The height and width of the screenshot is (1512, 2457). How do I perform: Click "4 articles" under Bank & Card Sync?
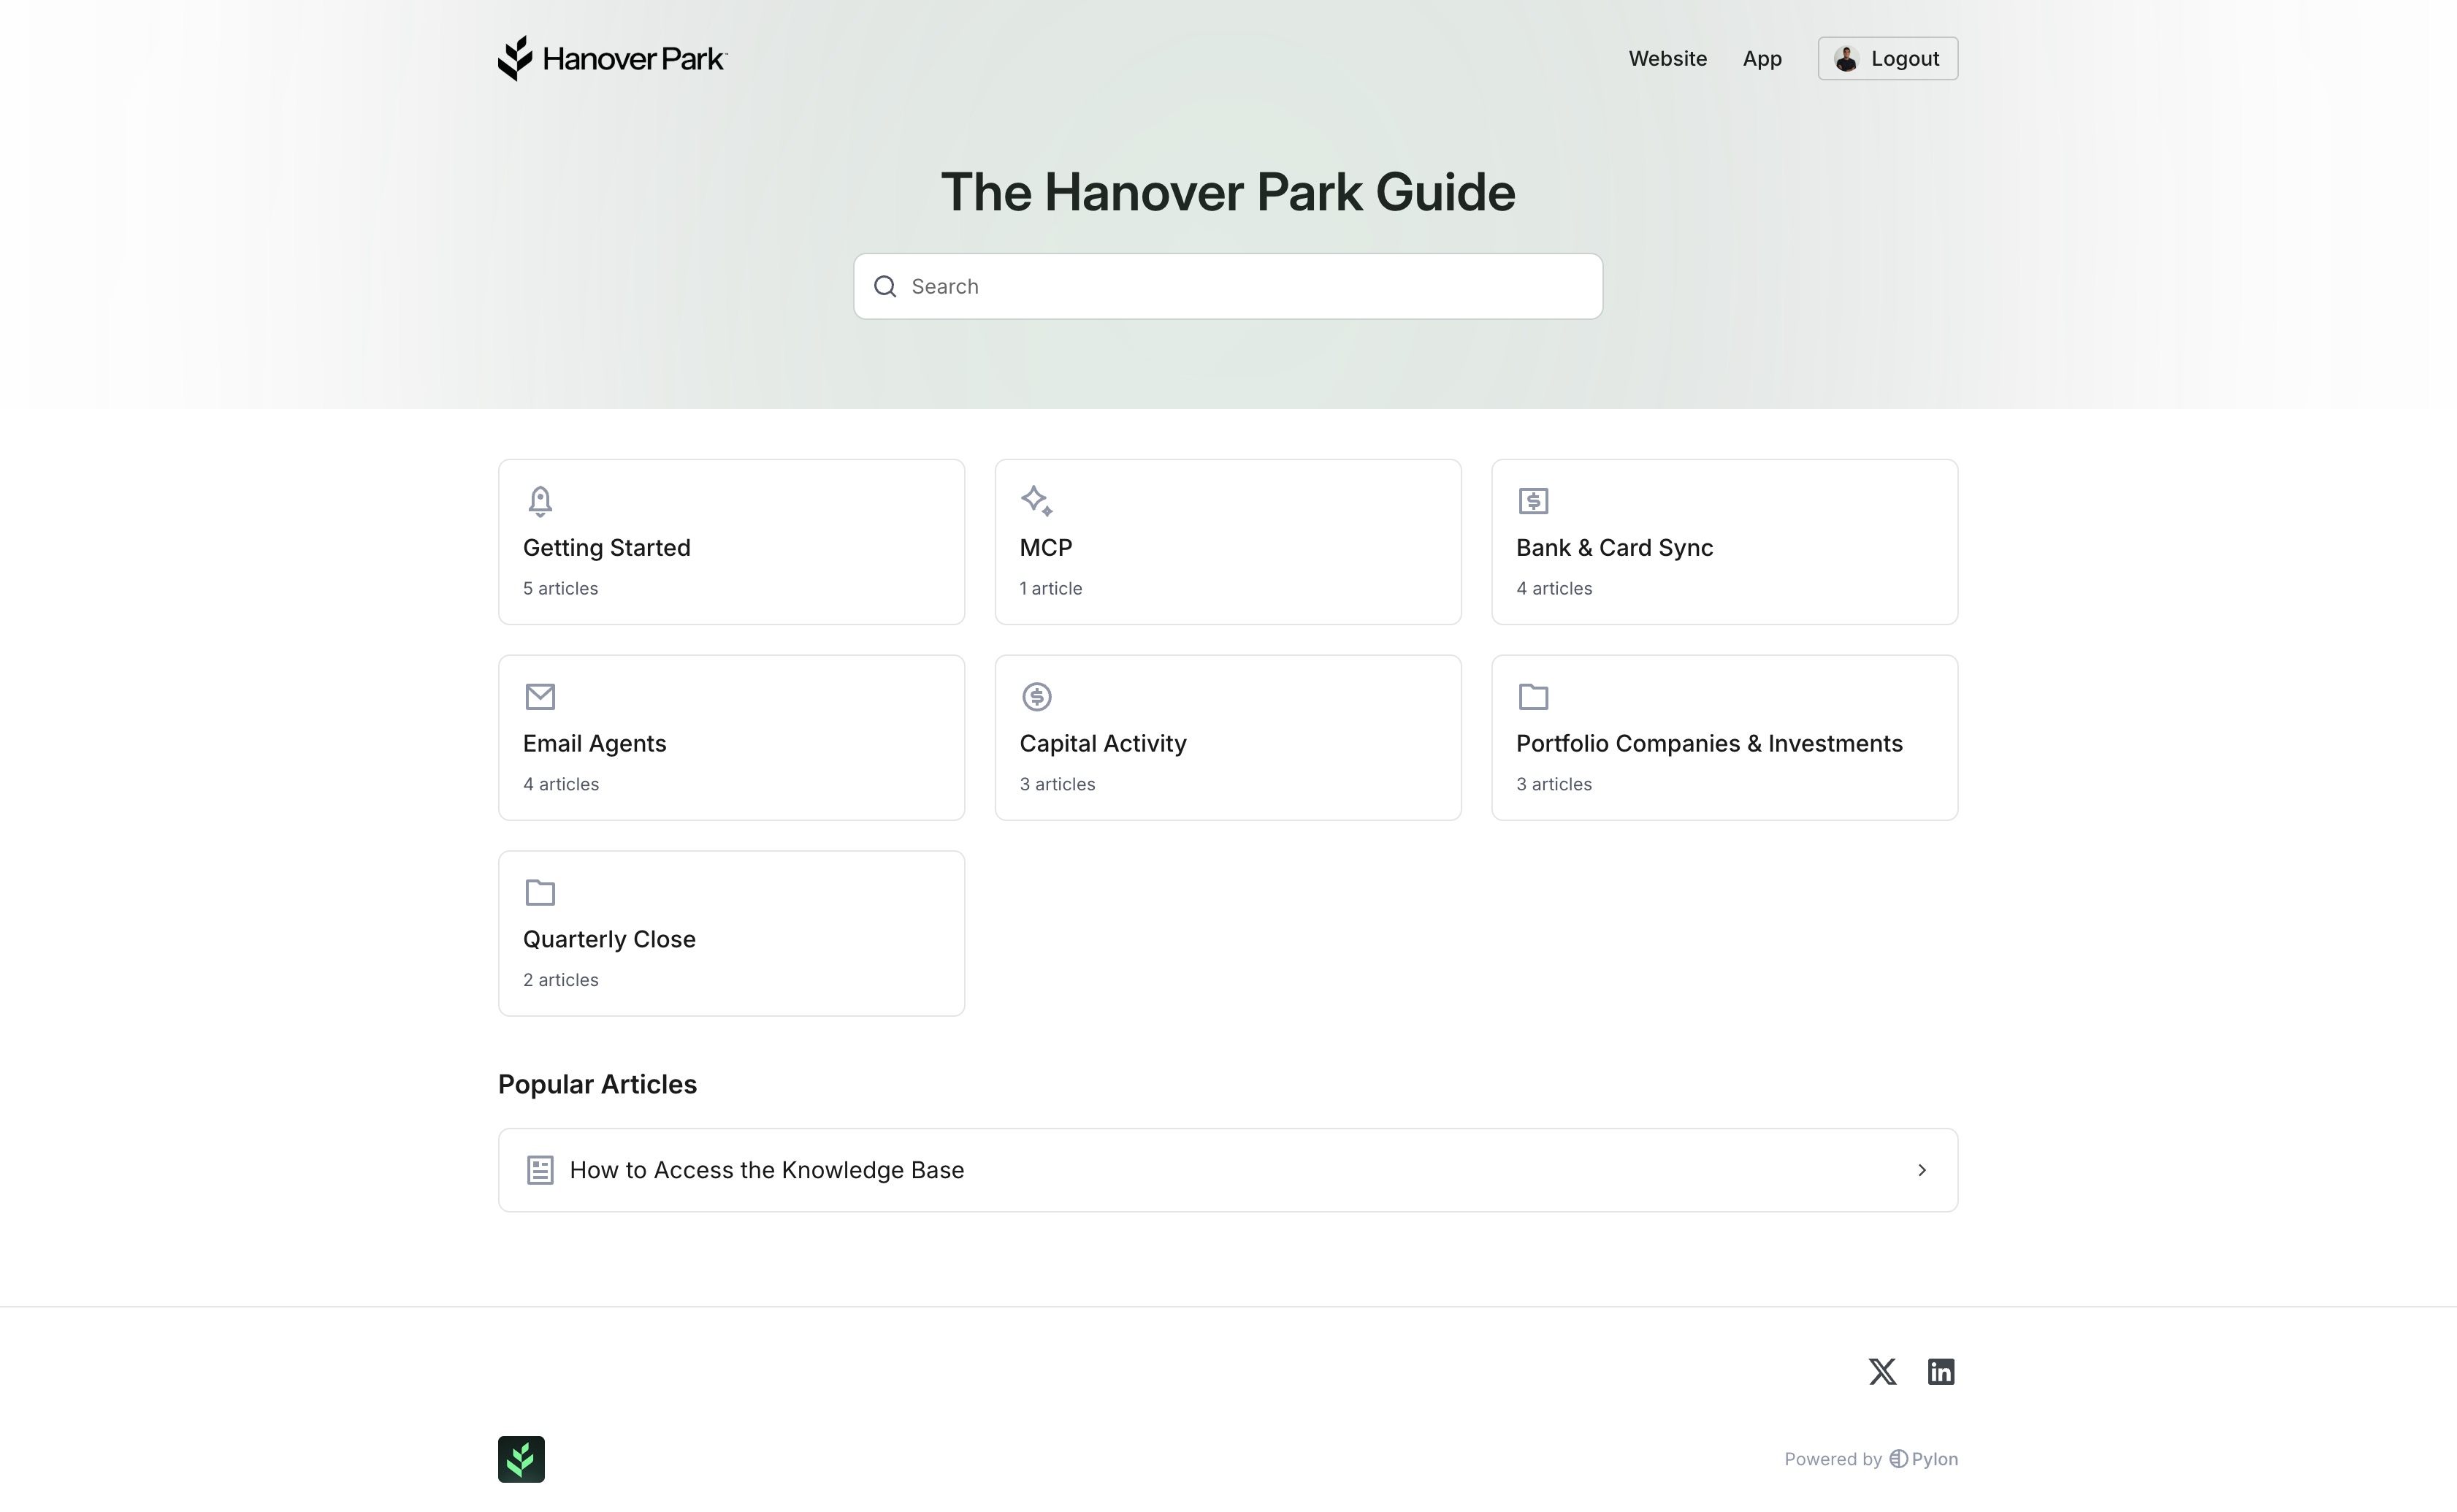click(1554, 589)
